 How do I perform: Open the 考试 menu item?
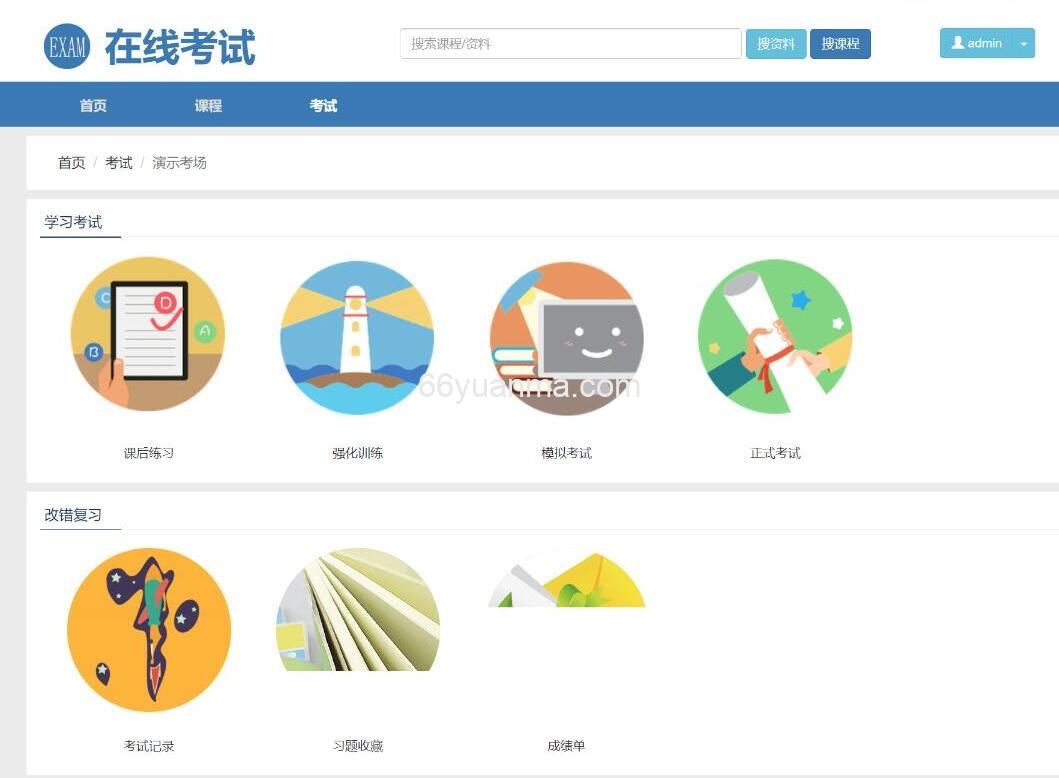(x=323, y=104)
